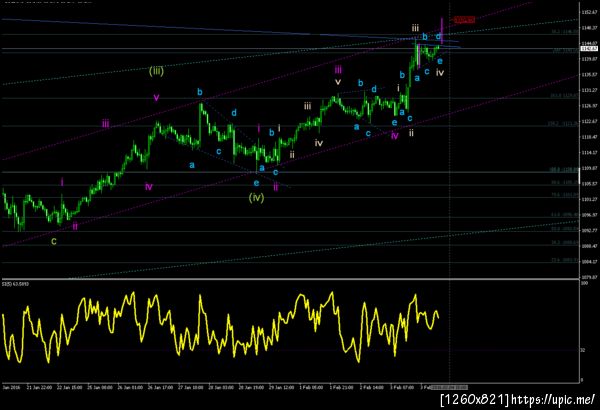Click the 1131.27 price axis value
This screenshot has height=410, width=600.
589,90
